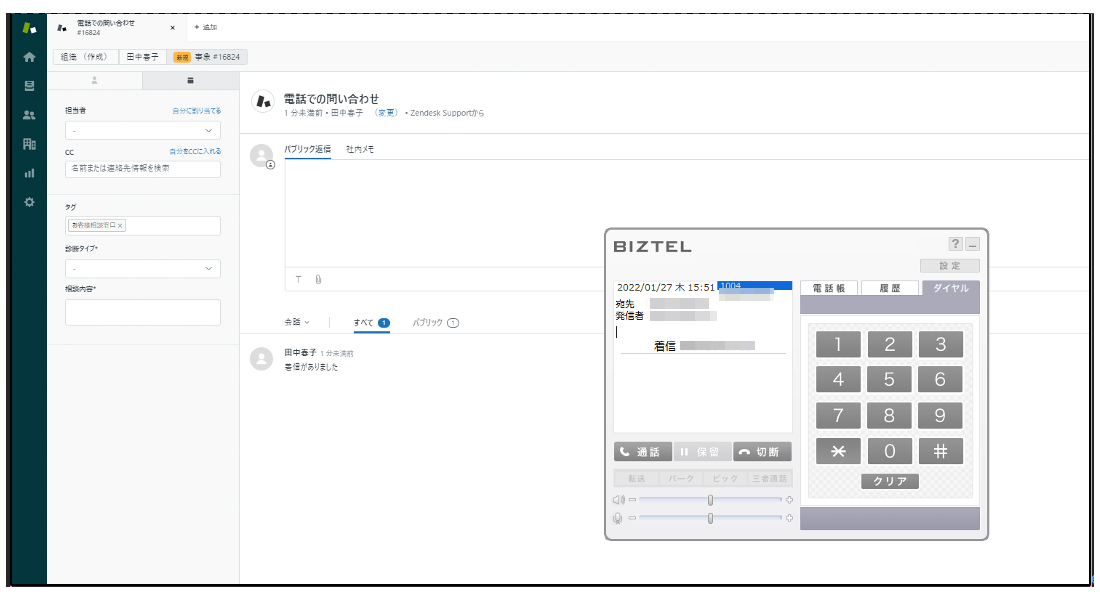The height and width of the screenshot is (600, 1100).
Task: Open the reporting icon in the sidebar
Action: coord(29,172)
